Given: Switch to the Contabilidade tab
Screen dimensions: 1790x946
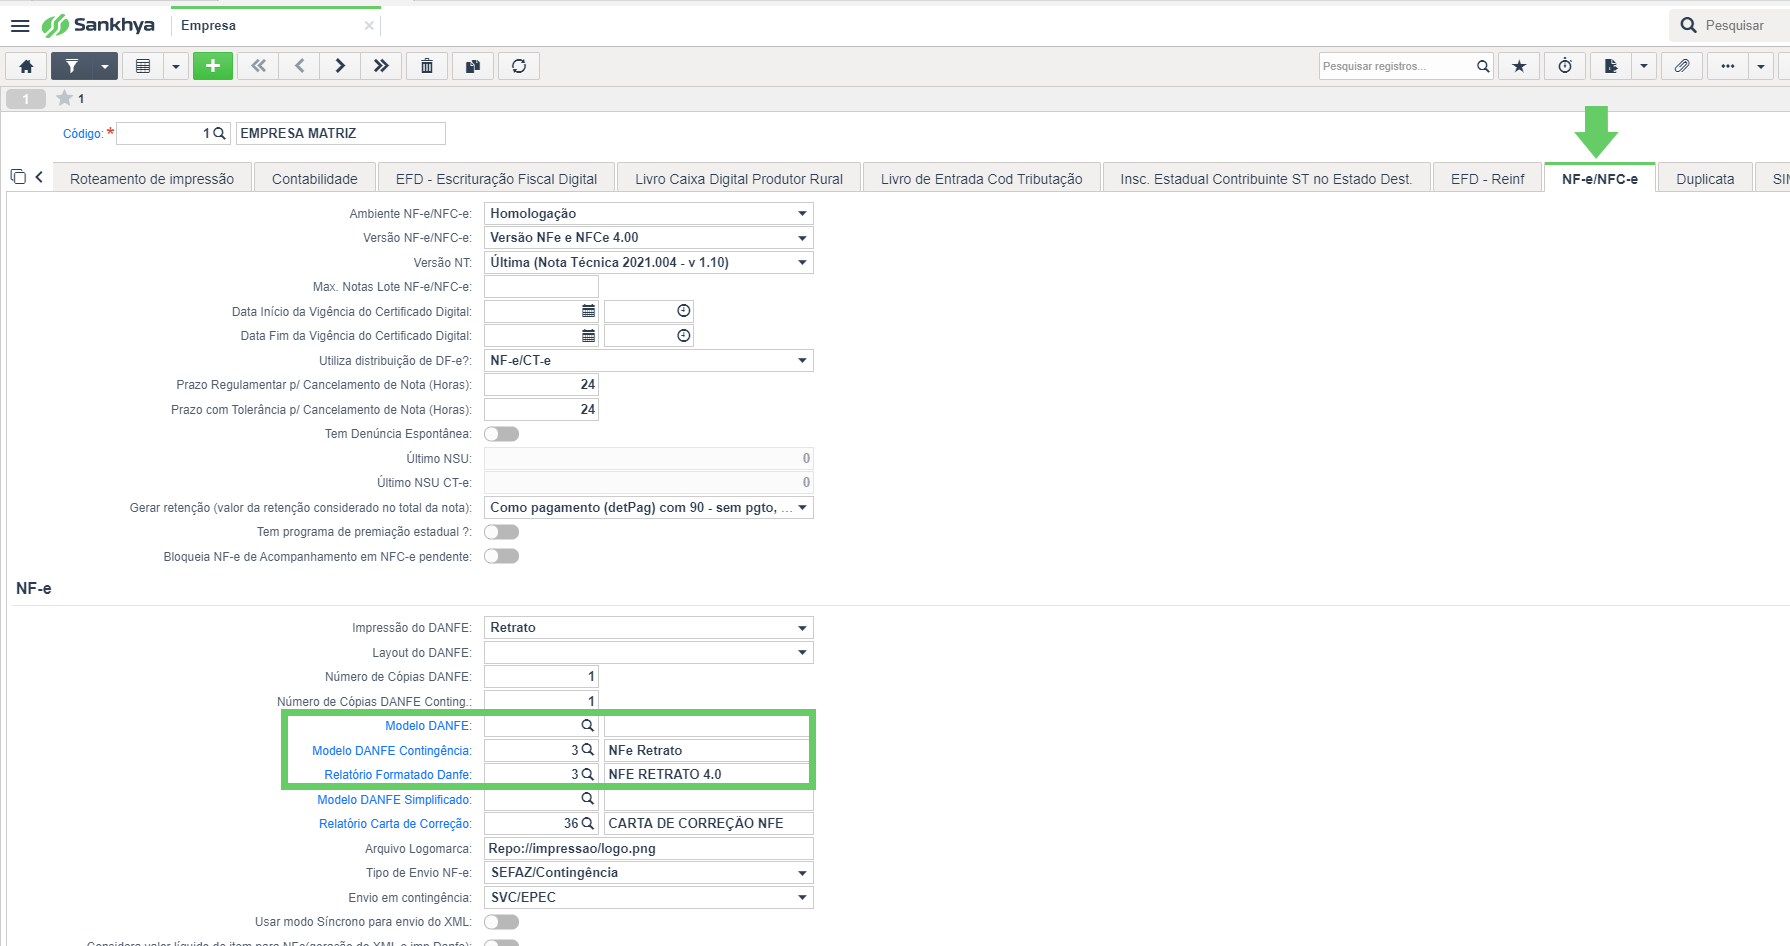Looking at the screenshot, I should pyautogui.click(x=315, y=179).
